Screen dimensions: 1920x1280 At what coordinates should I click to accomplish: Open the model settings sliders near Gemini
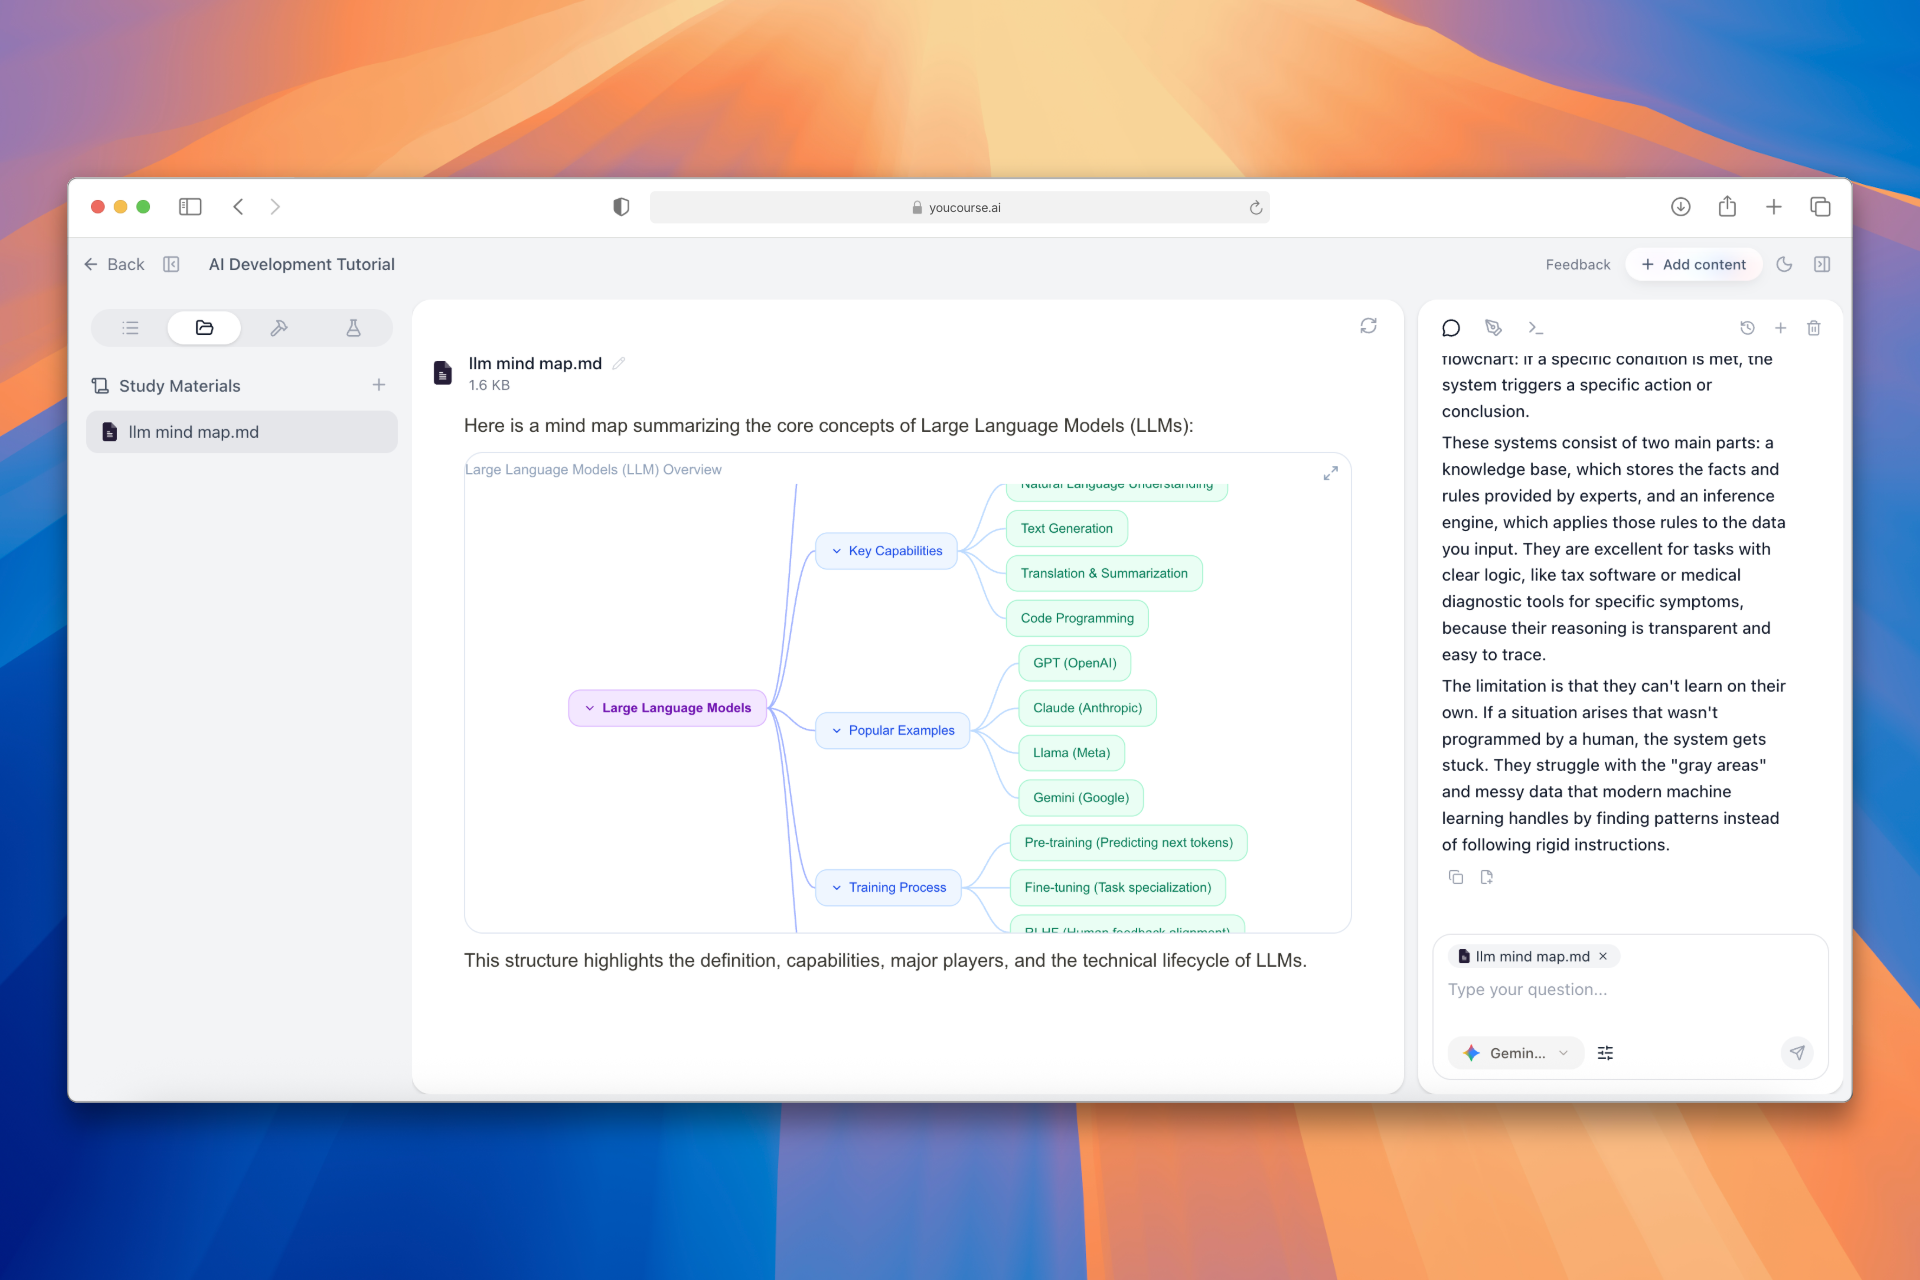point(1606,1052)
